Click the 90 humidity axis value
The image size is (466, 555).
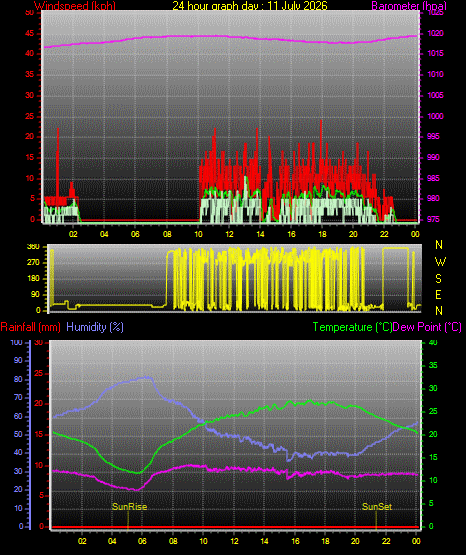pos(18,361)
